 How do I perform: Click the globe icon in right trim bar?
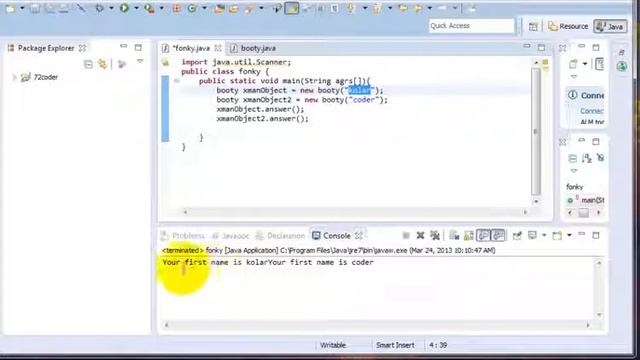pos(621,67)
